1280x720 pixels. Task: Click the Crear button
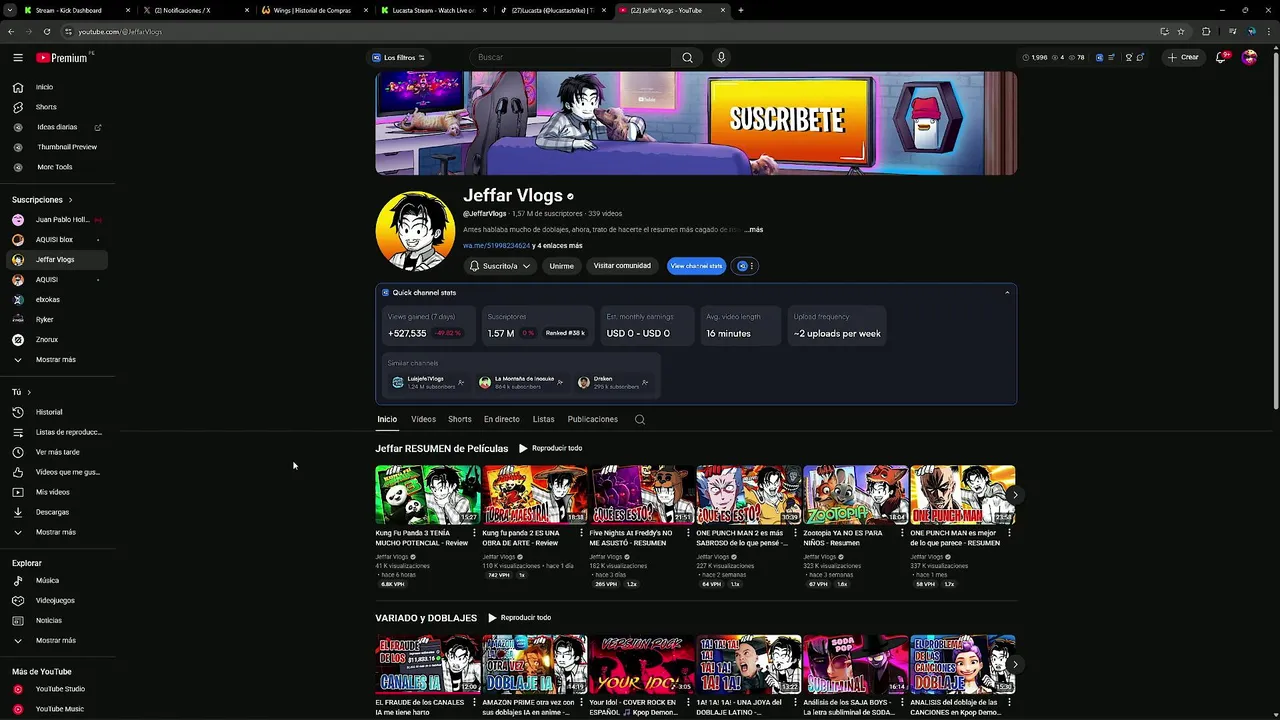click(1183, 57)
